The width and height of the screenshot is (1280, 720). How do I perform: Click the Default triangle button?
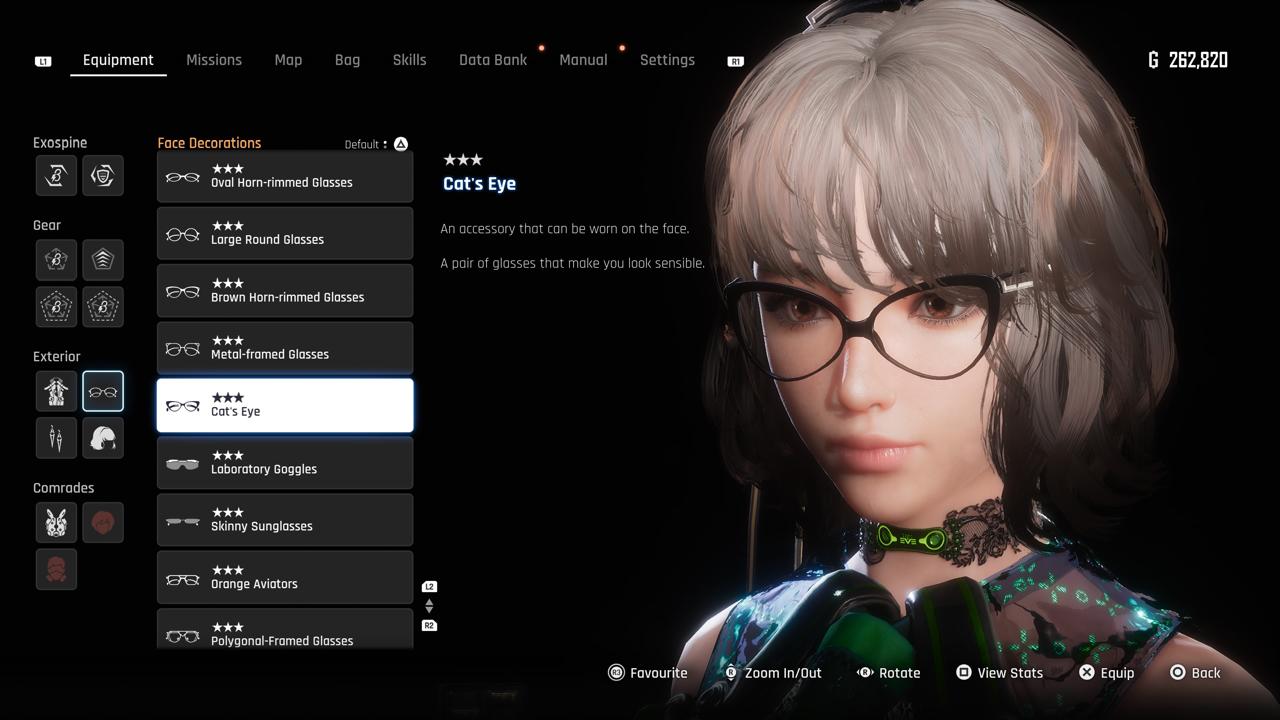click(x=401, y=144)
